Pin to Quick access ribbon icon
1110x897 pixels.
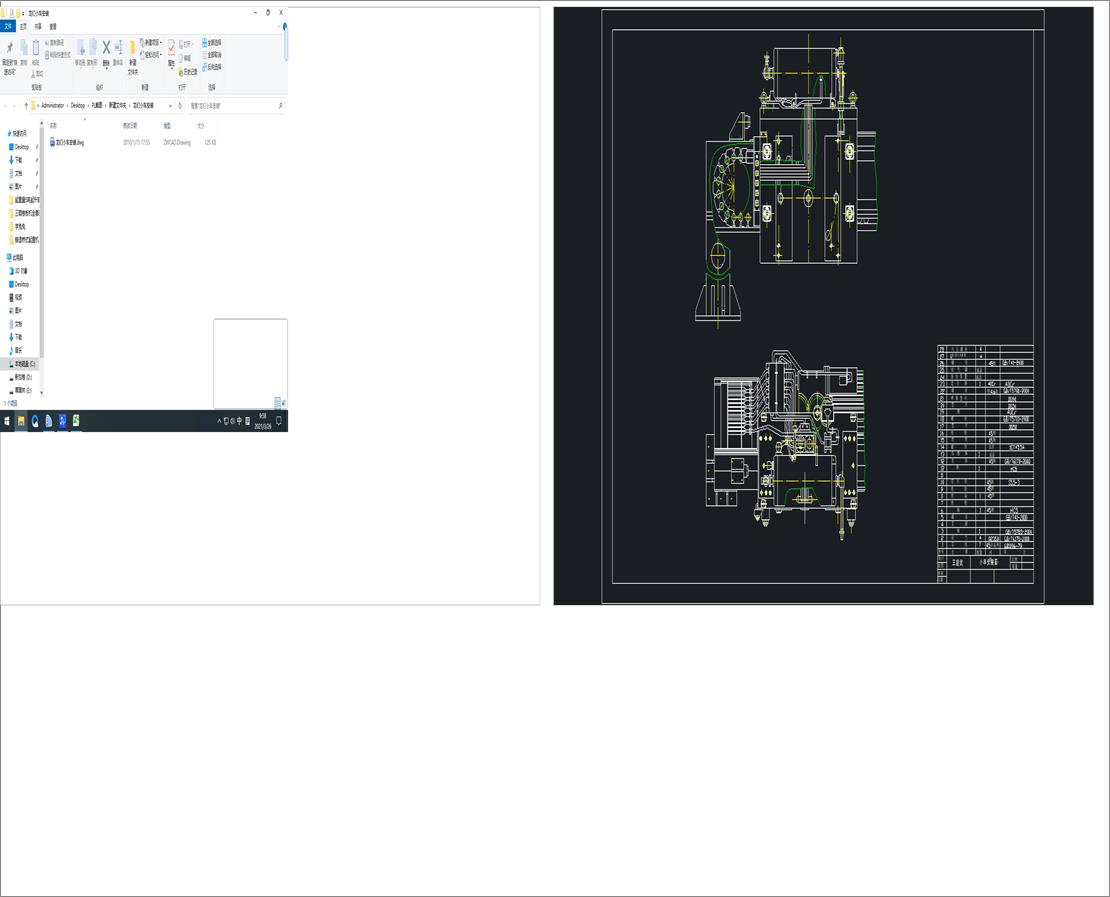9,47
